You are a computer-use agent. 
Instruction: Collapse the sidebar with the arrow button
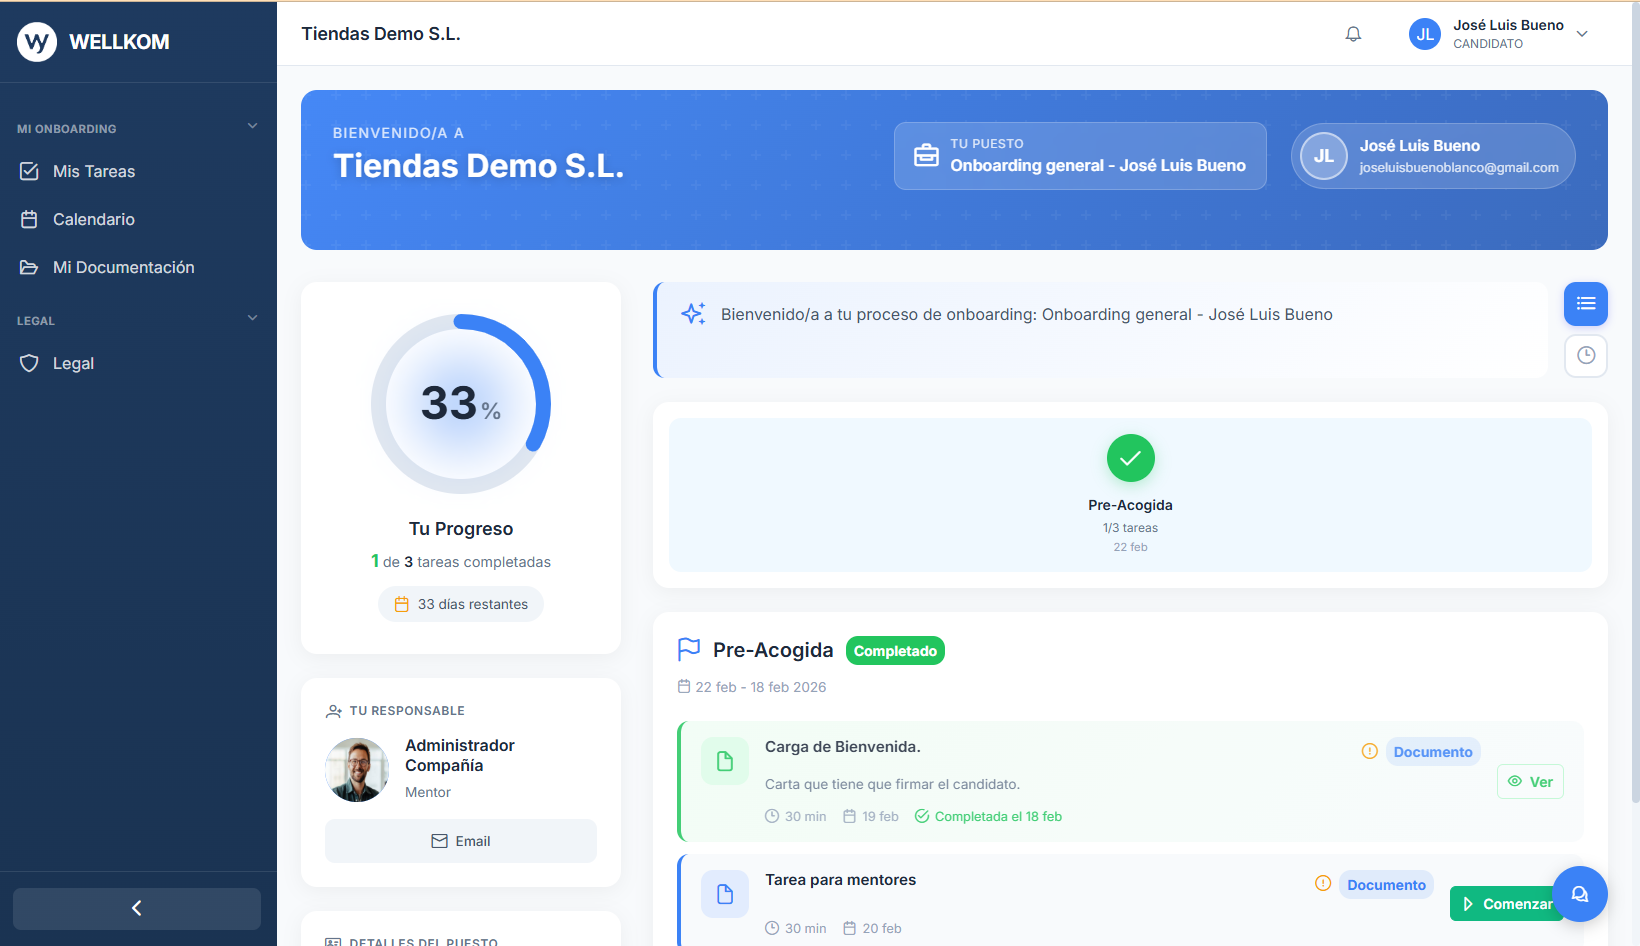click(137, 908)
